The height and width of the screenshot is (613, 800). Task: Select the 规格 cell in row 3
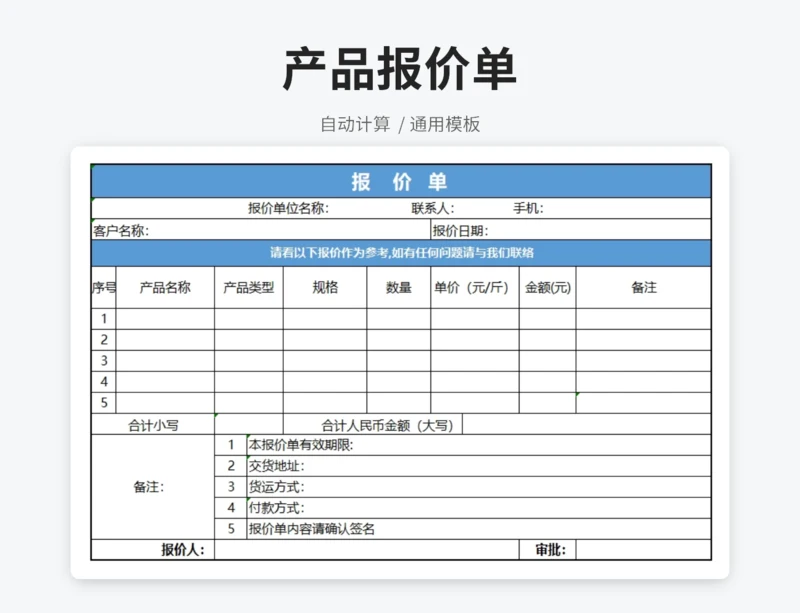tap(325, 361)
